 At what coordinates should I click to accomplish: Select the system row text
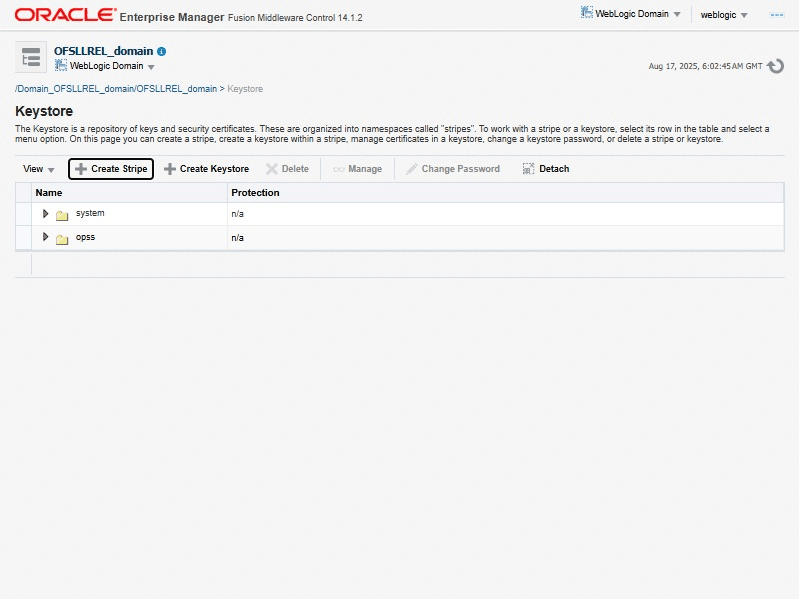(90, 213)
